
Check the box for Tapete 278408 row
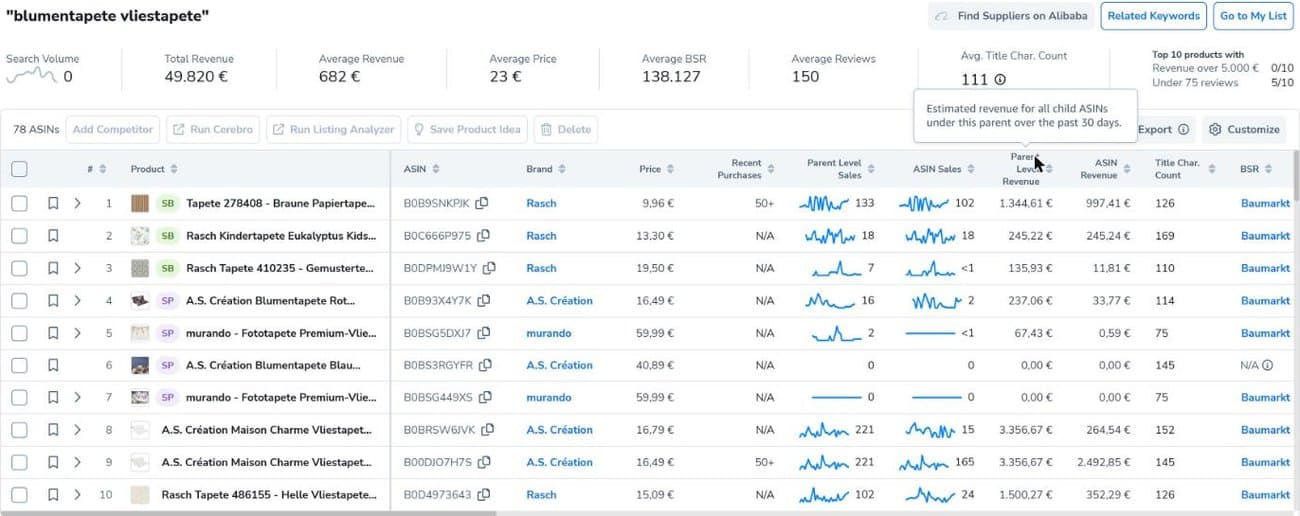(x=19, y=203)
